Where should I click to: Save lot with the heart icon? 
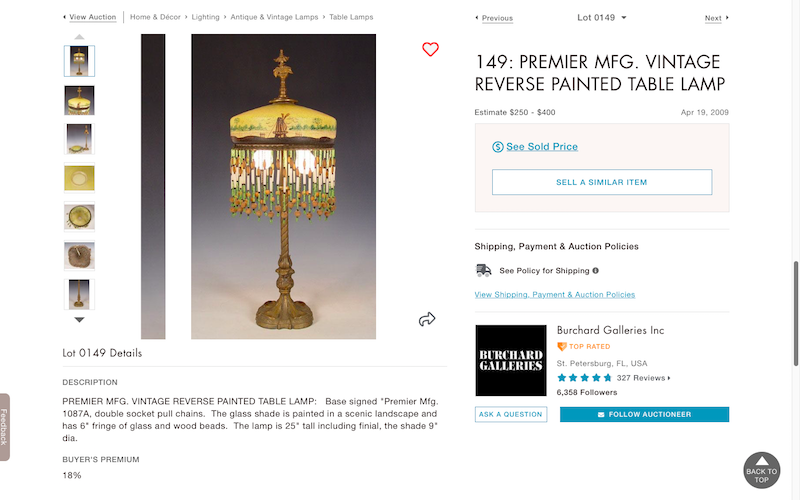[x=430, y=49]
